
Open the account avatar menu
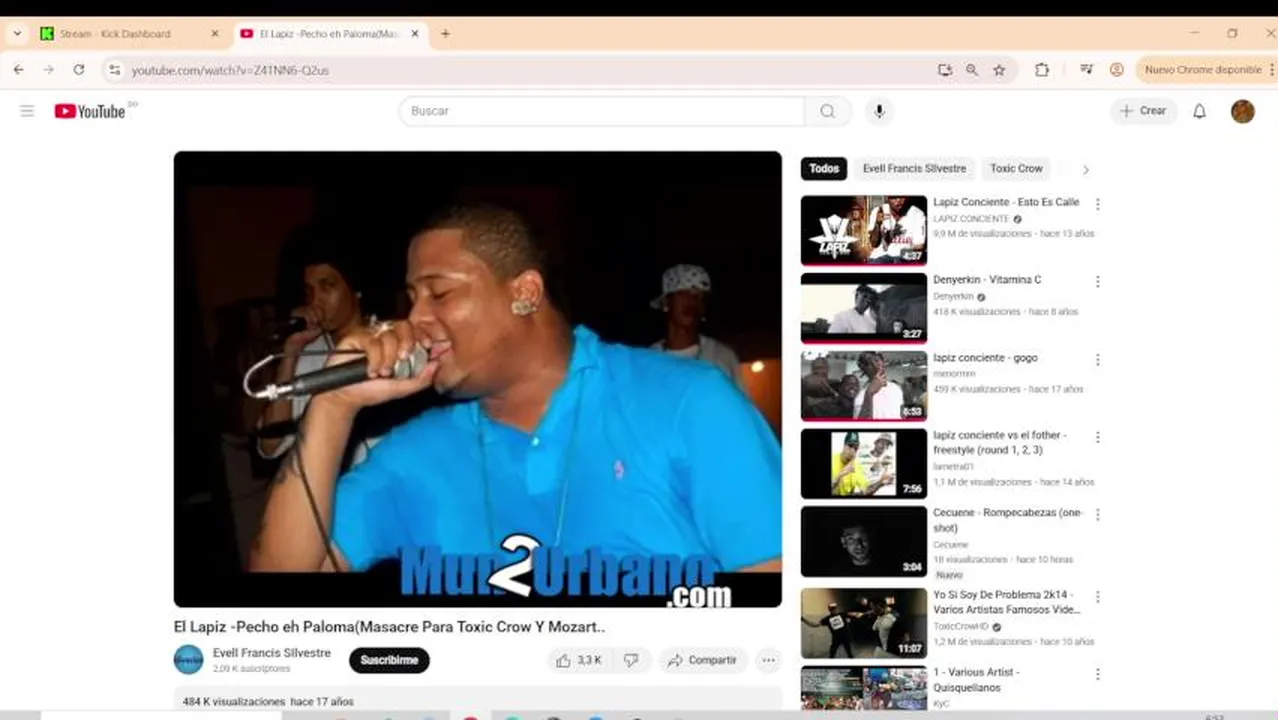(1242, 111)
